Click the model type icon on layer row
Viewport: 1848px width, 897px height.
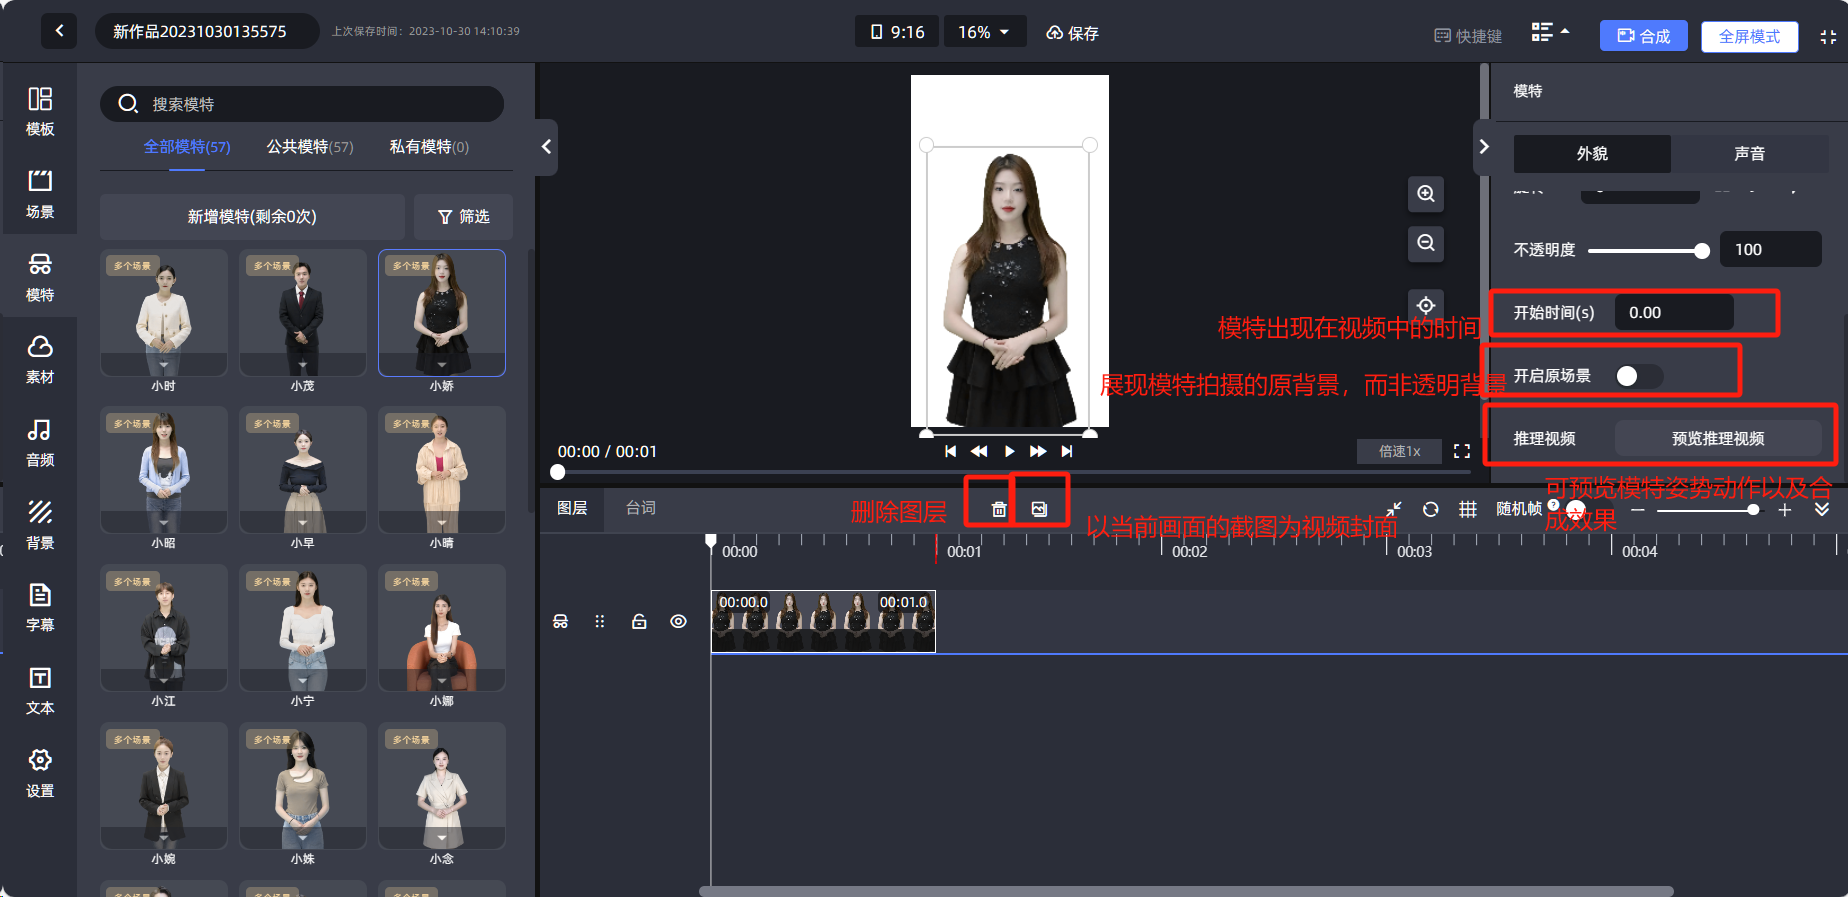click(561, 621)
